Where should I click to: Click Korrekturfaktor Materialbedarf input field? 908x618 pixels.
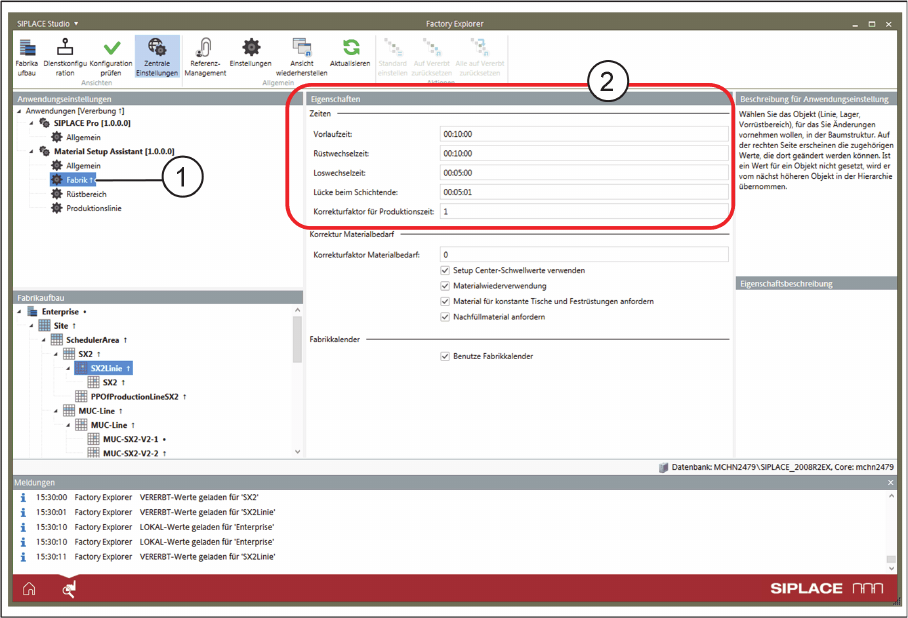584,254
